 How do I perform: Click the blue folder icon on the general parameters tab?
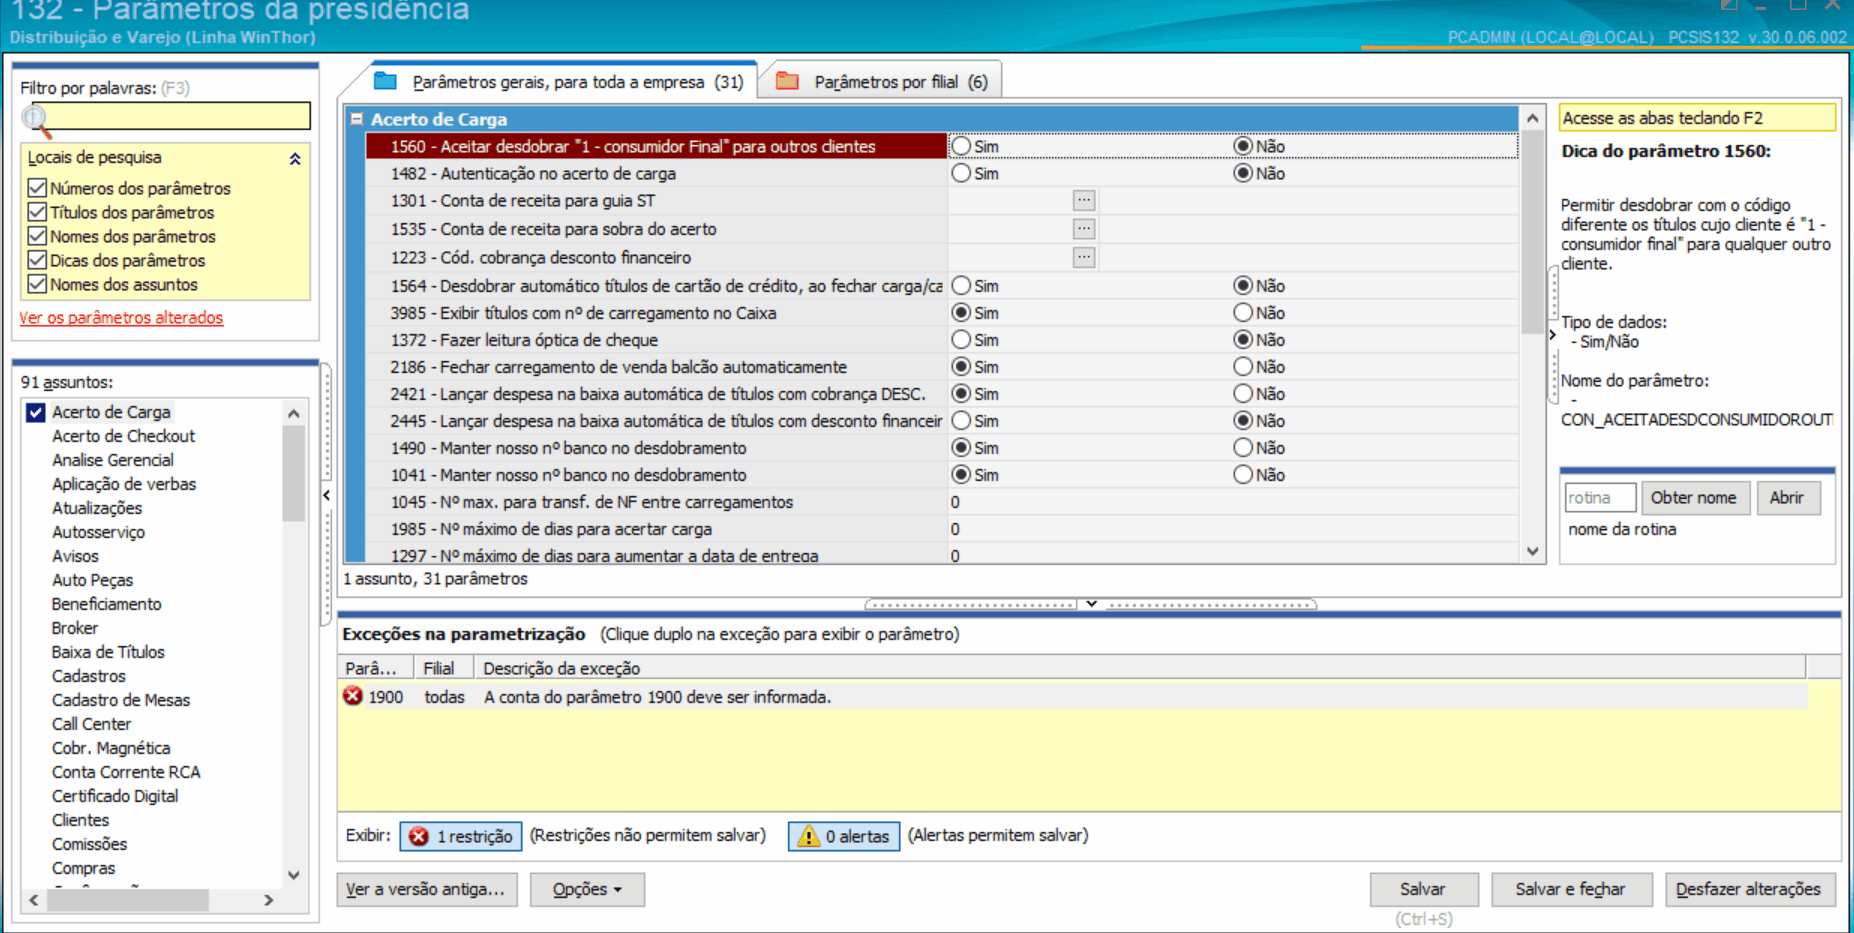click(385, 81)
